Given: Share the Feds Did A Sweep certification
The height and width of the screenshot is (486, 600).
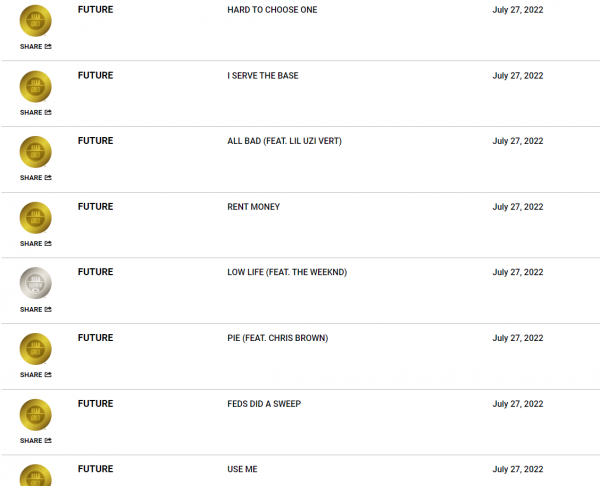Looking at the screenshot, I should click(36, 441).
